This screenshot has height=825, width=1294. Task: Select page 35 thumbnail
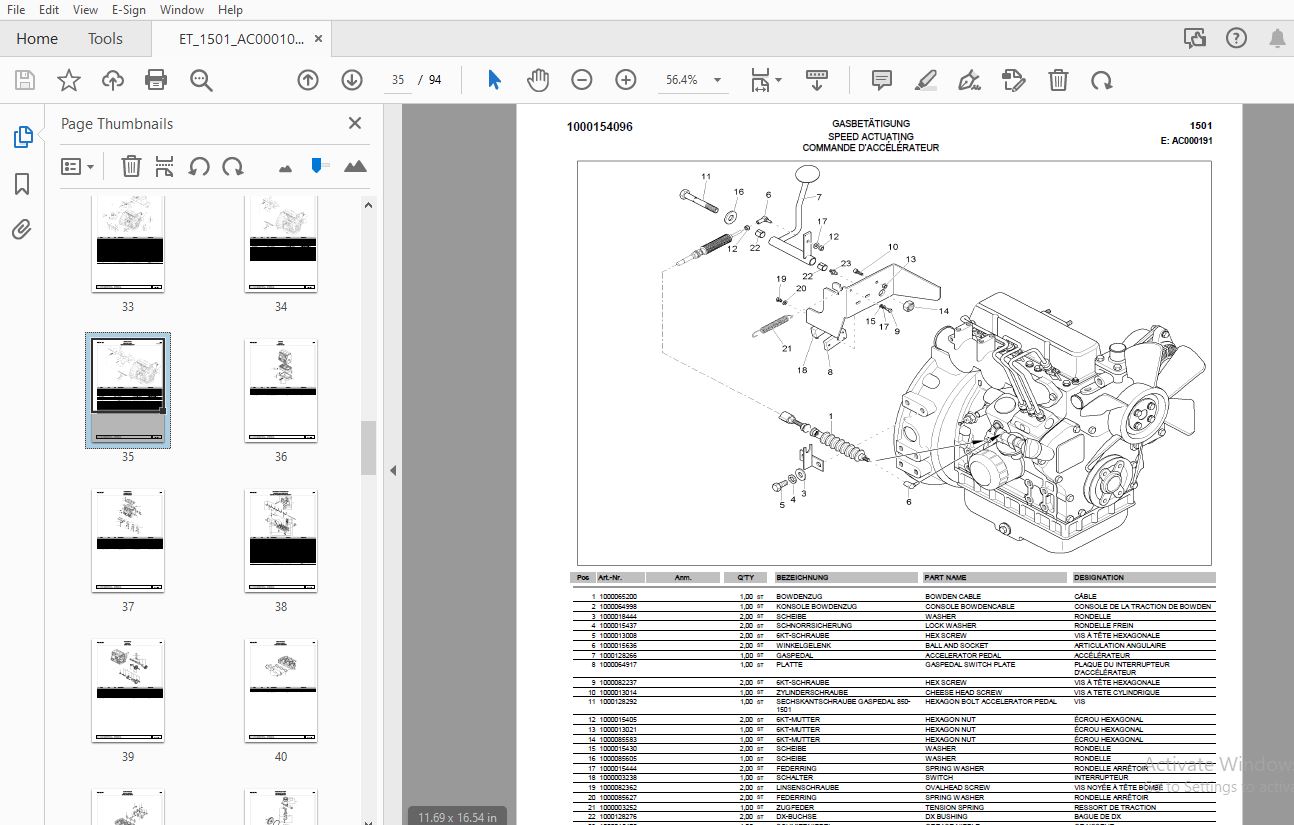tap(128, 390)
